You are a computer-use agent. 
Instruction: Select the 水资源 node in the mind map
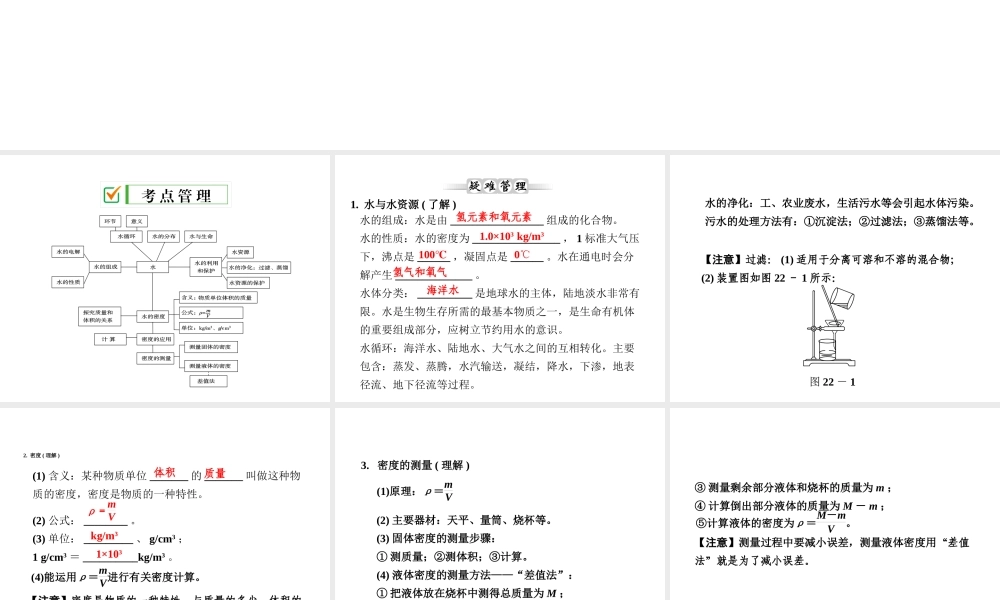(240, 252)
